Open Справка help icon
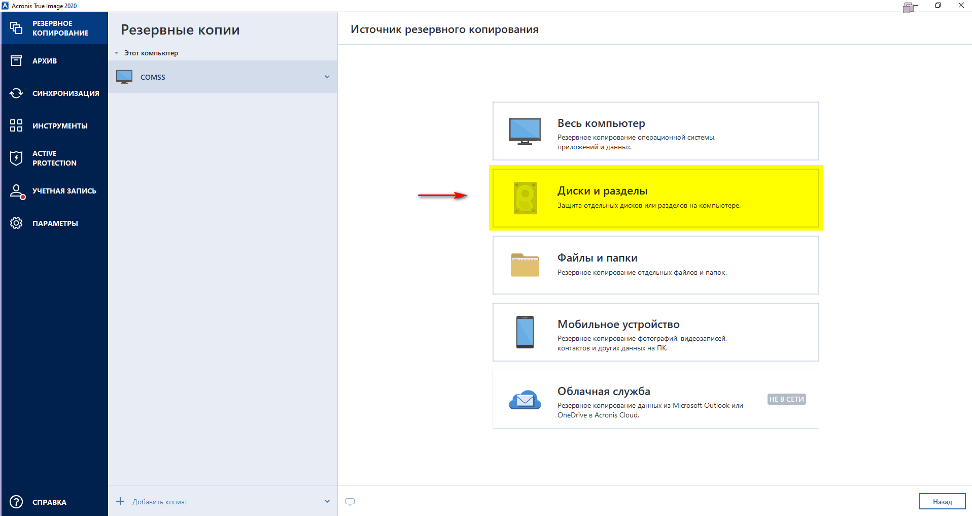The height and width of the screenshot is (516, 972). (x=16, y=502)
